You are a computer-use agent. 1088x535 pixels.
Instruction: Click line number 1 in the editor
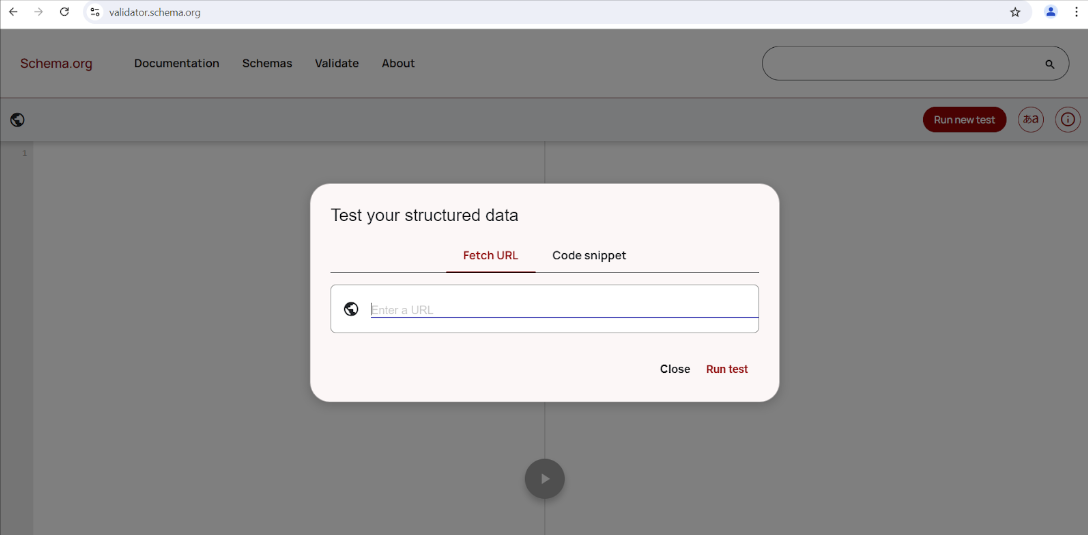(24, 153)
